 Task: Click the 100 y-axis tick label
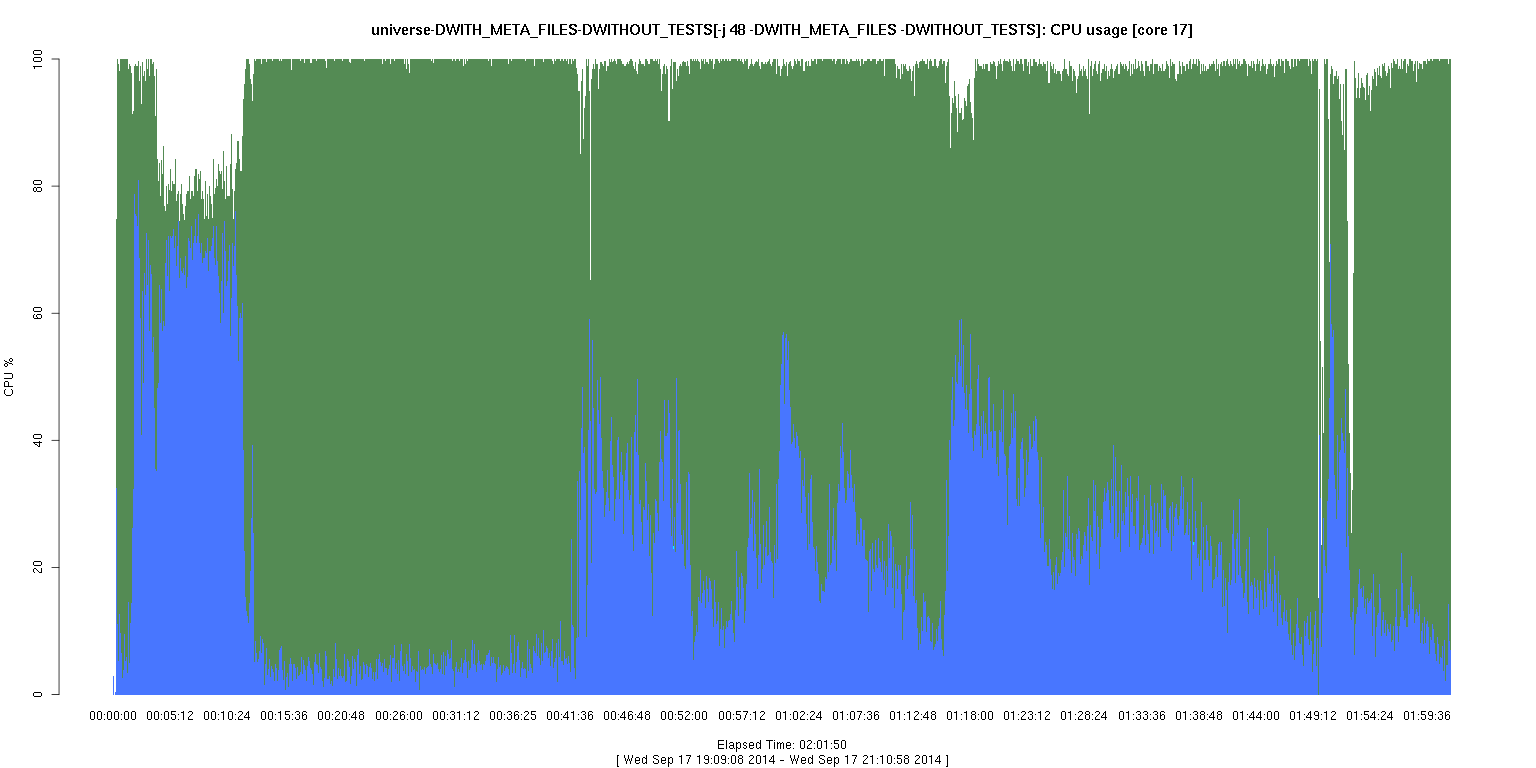pyautogui.click(x=40, y=60)
